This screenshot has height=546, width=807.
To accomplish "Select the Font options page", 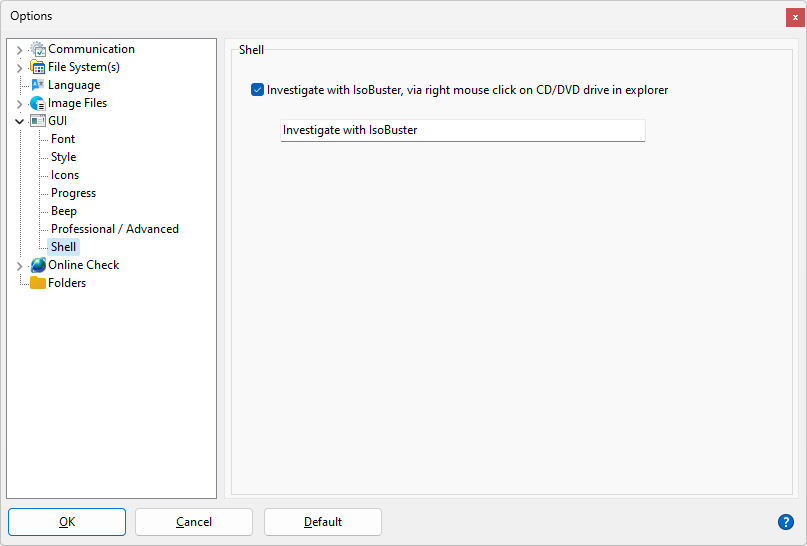I will pyautogui.click(x=63, y=139).
